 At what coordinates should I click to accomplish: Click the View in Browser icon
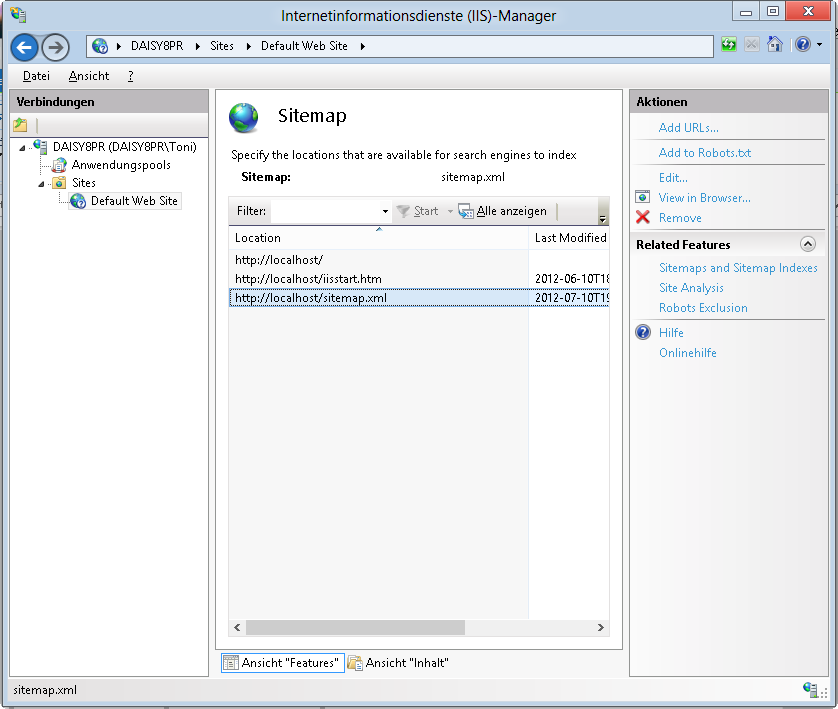(643, 198)
